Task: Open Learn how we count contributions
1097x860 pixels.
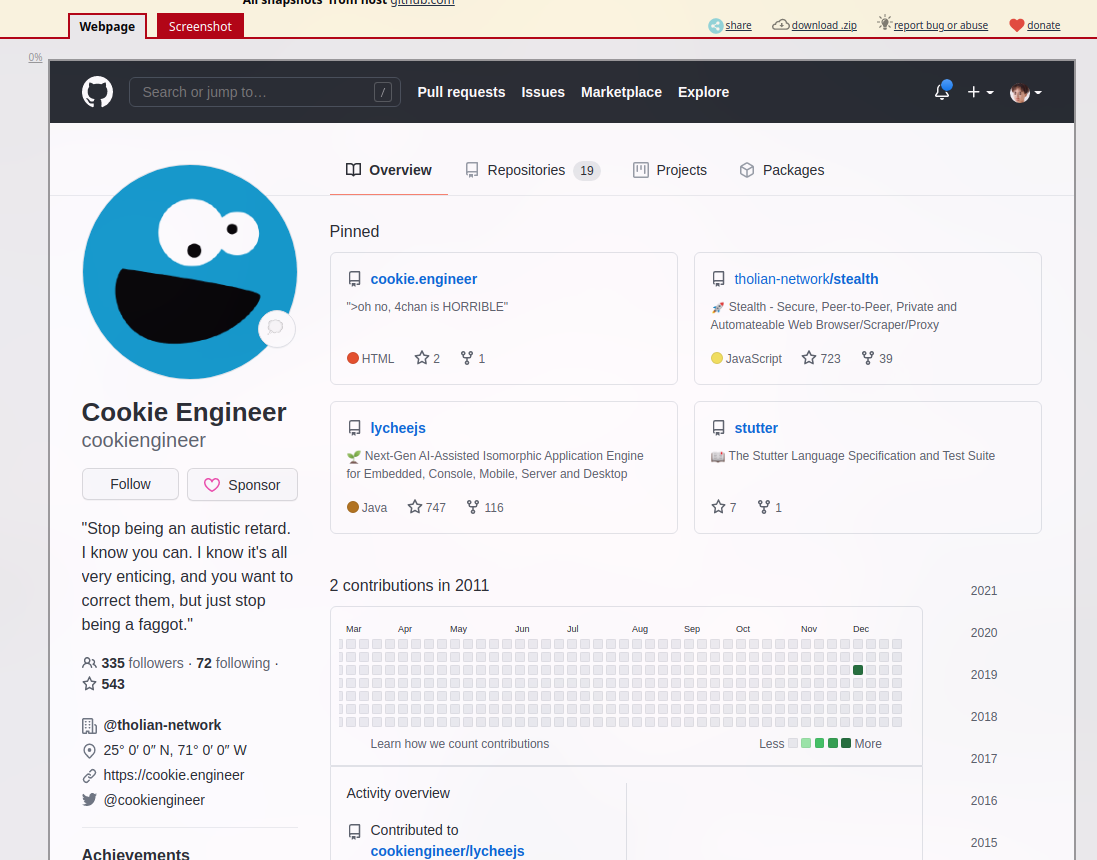Action: 460,744
